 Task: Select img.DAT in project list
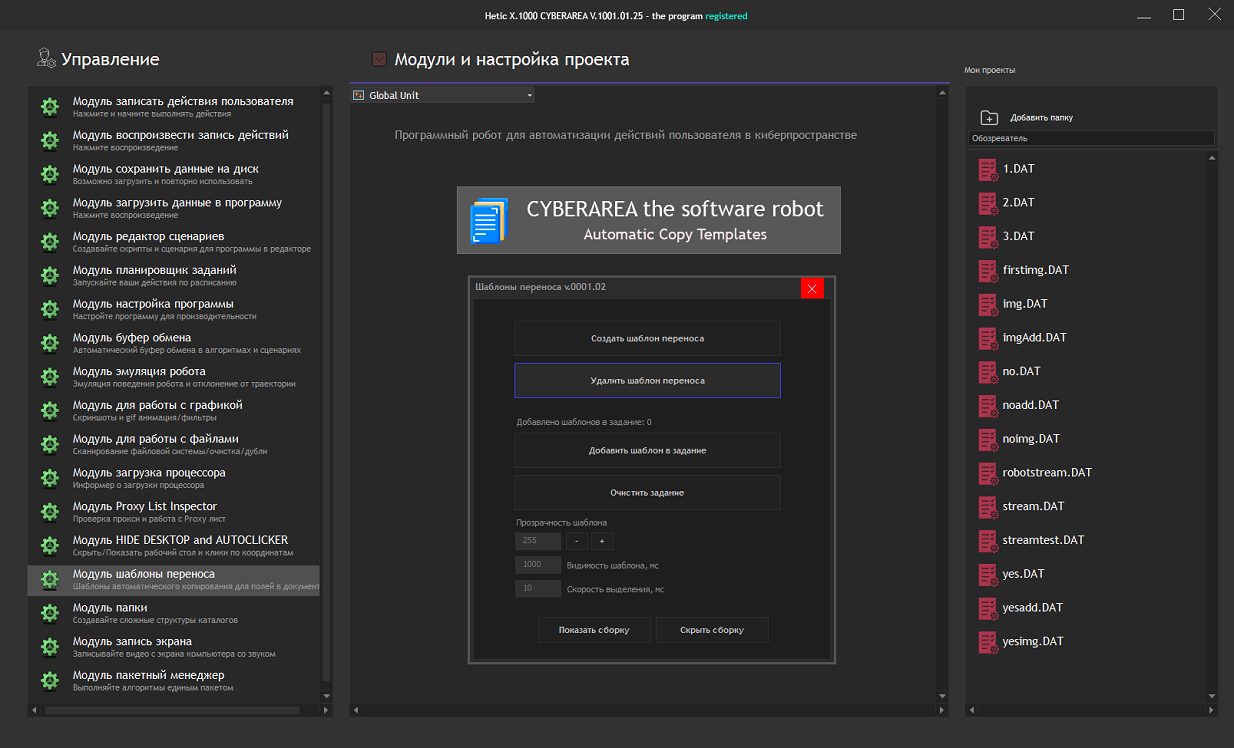pyautogui.click(x=1025, y=304)
